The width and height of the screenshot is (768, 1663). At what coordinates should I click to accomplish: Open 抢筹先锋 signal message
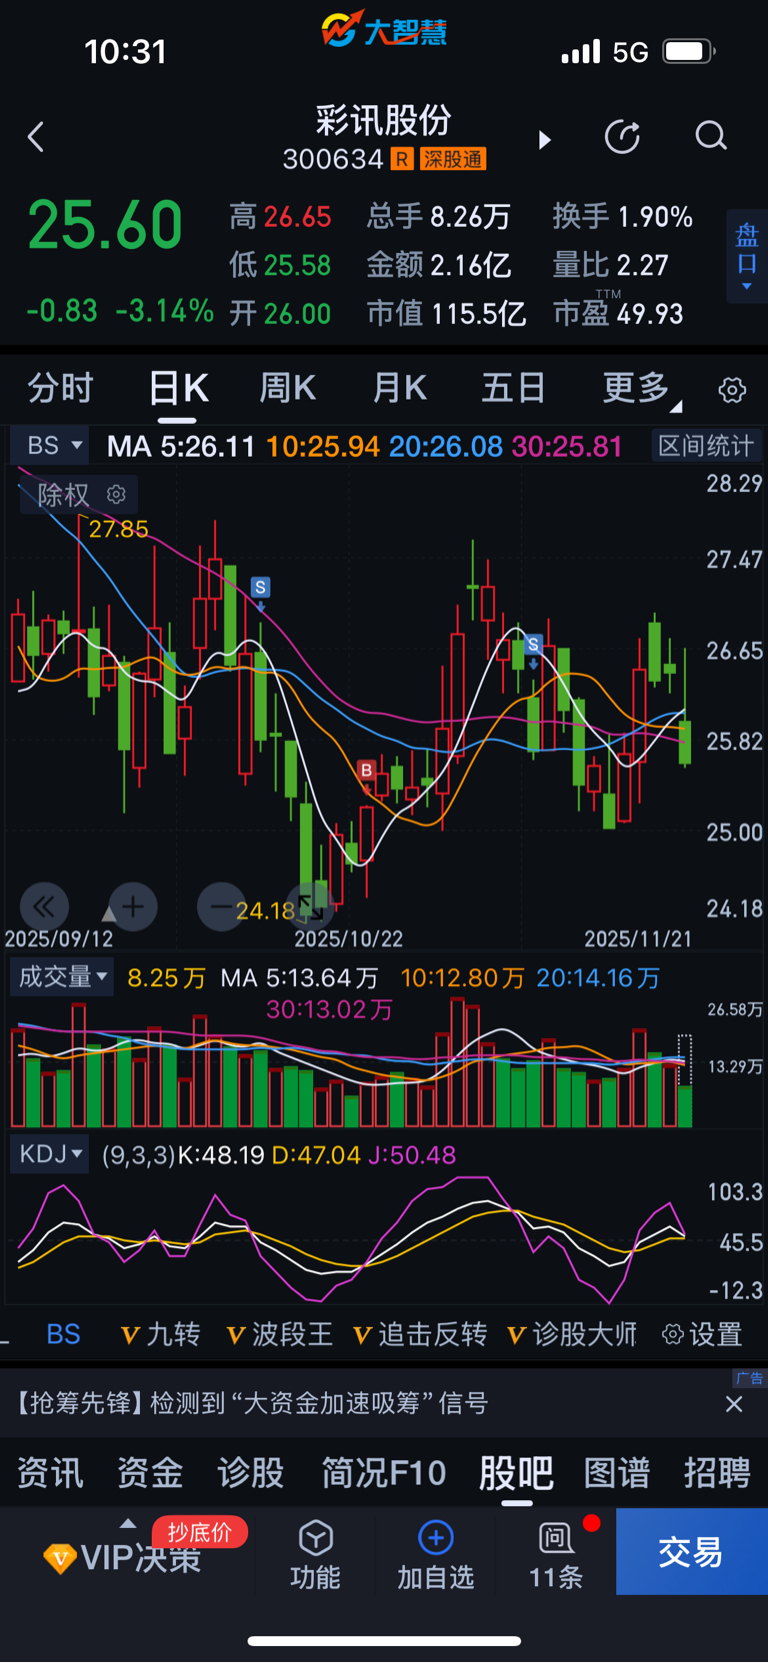pos(251,1403)
